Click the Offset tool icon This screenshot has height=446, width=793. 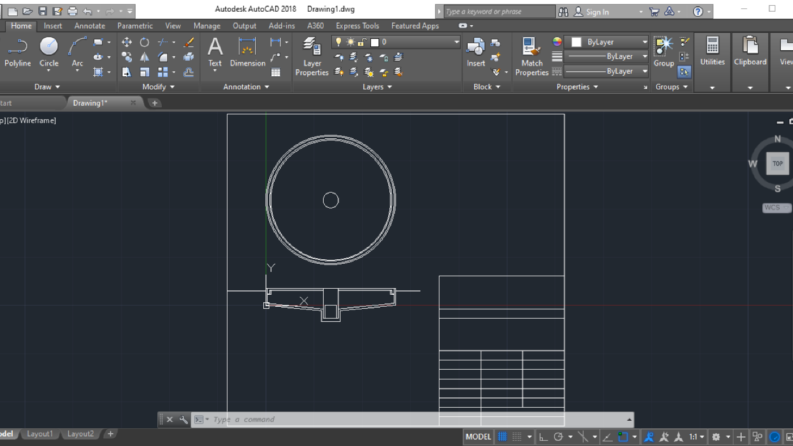click(x=189, y=72)
